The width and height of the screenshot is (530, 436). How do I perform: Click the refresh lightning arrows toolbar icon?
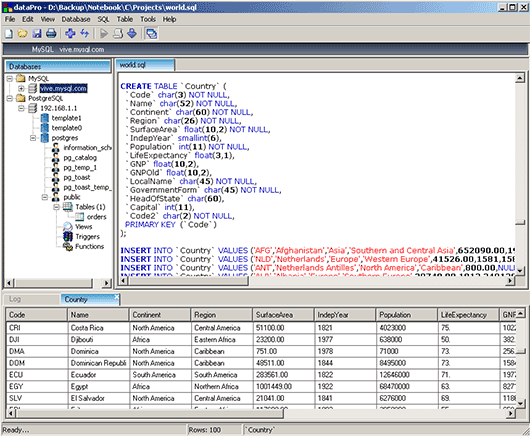point(84,33)
